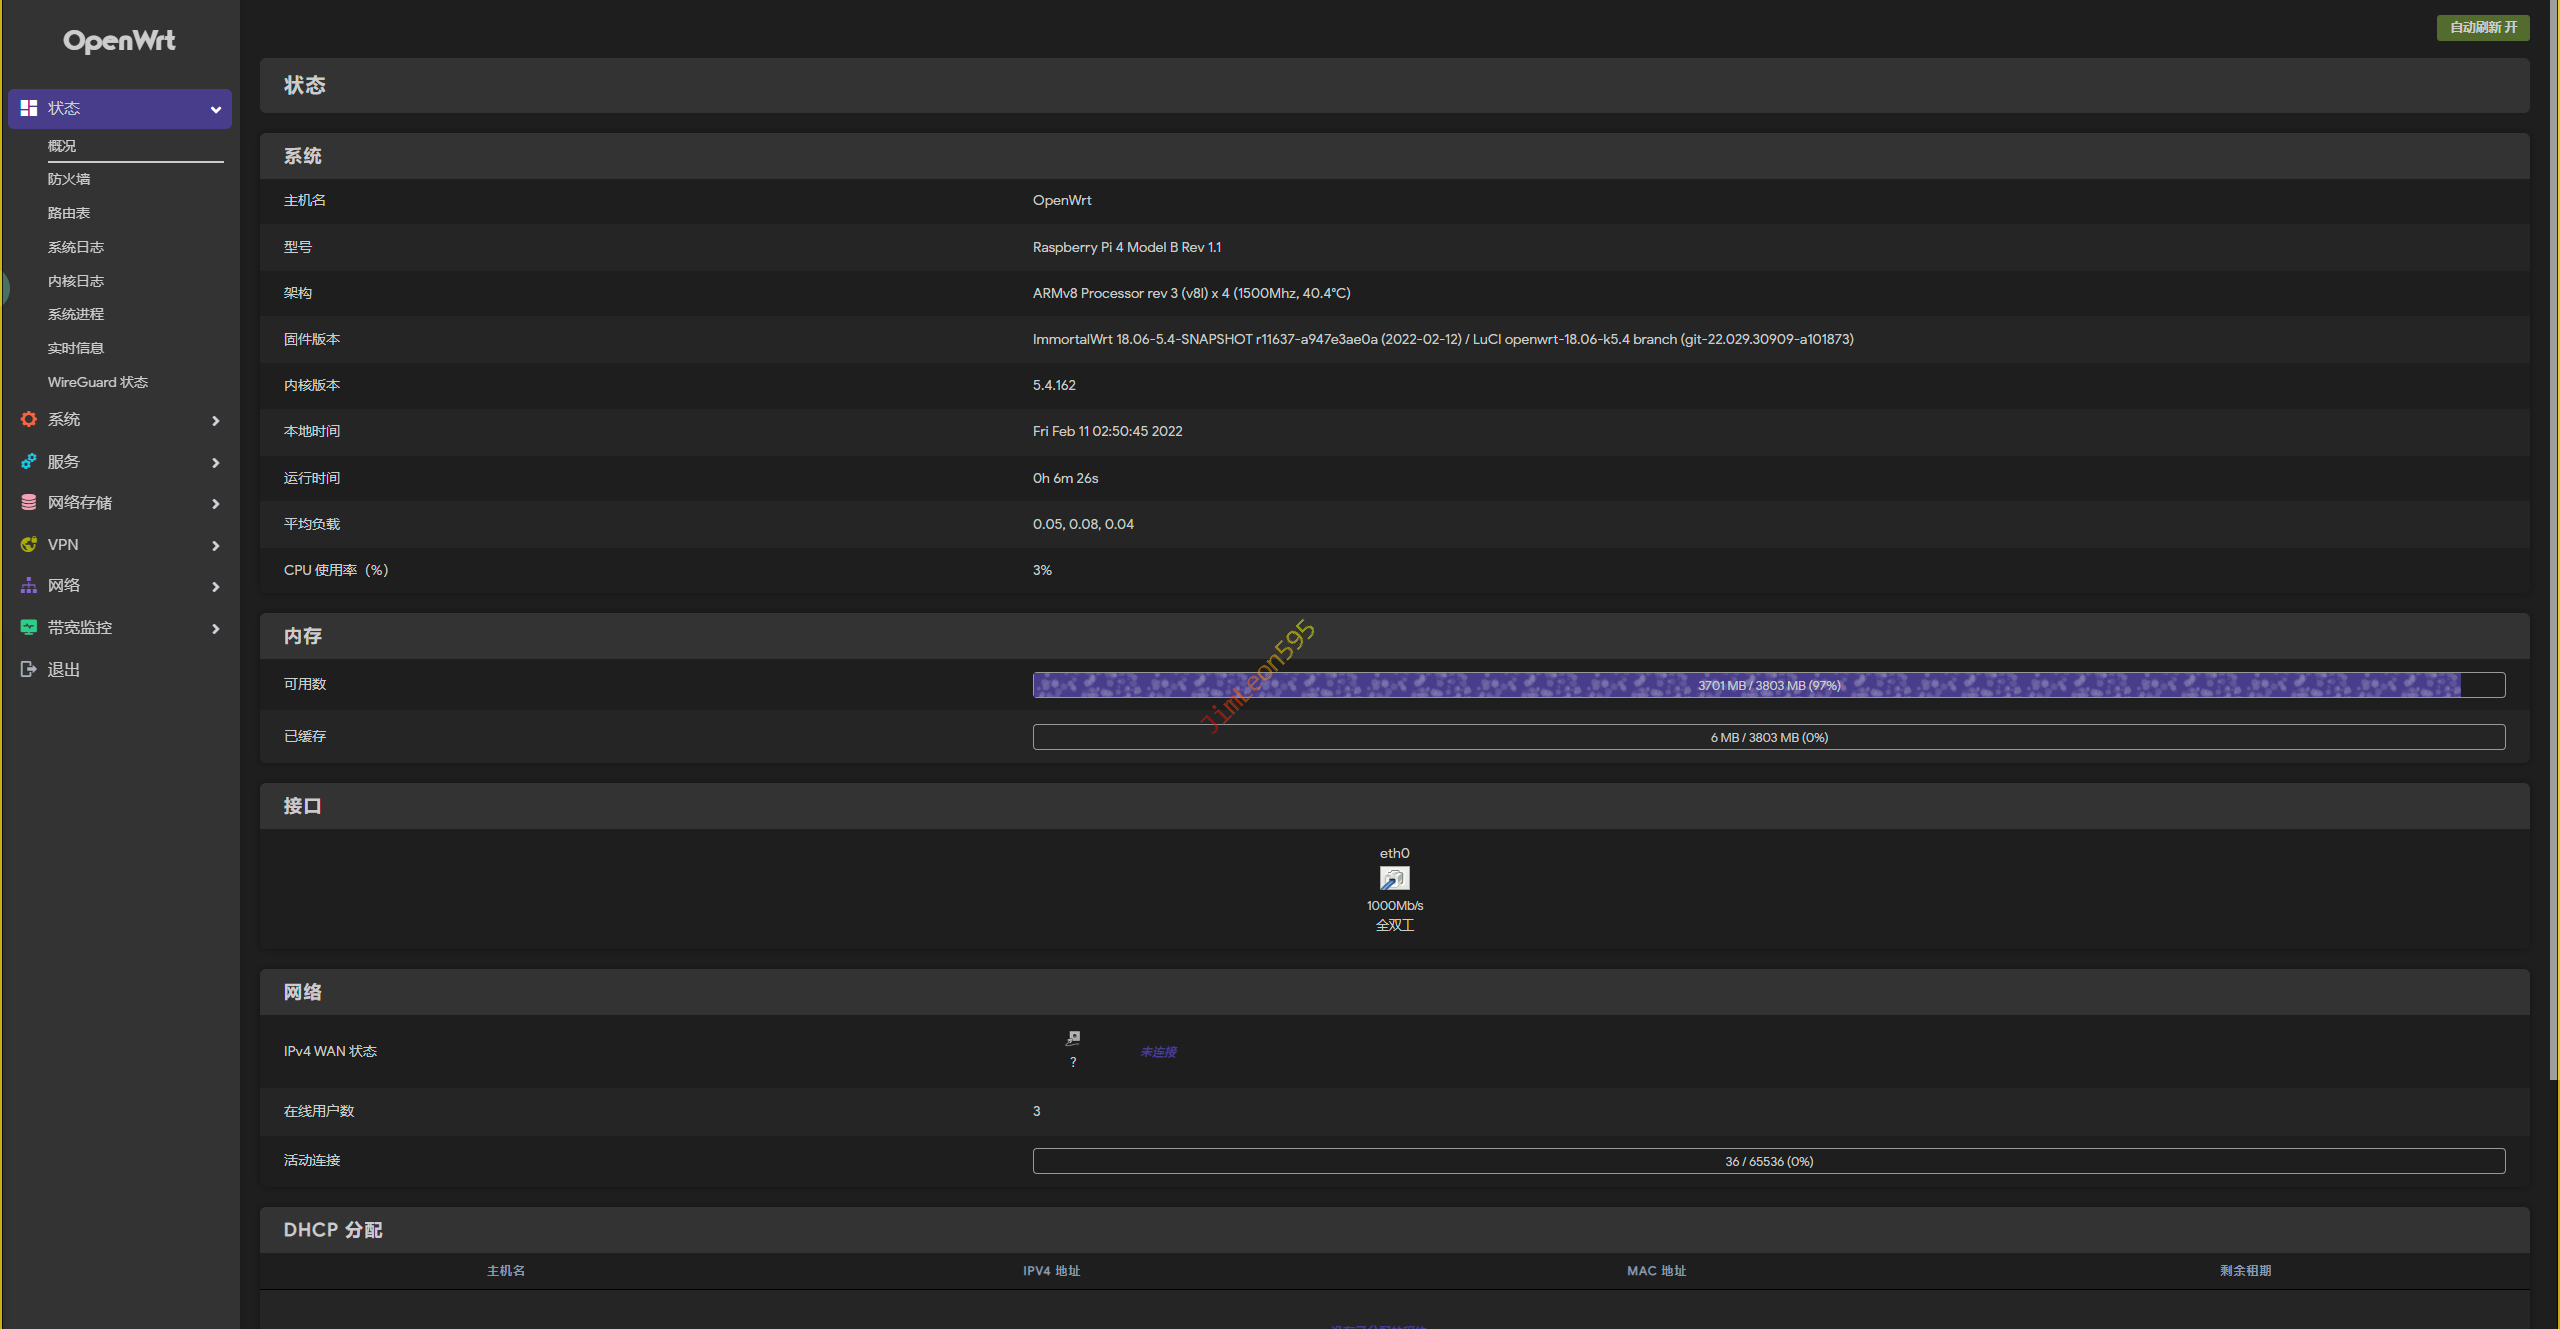Click the 服务 gears icon
The width and height of the screenshot is (2560, 1329).
(x=29, y=462)
